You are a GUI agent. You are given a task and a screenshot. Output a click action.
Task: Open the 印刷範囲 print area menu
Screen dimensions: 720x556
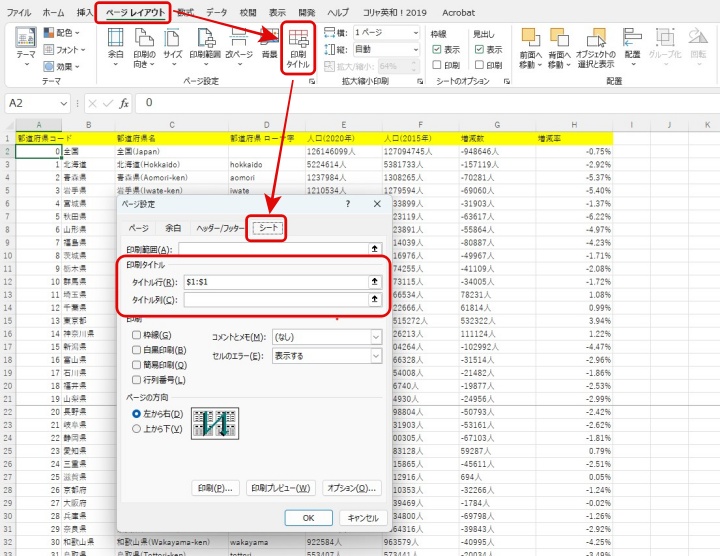coord(205,47)
